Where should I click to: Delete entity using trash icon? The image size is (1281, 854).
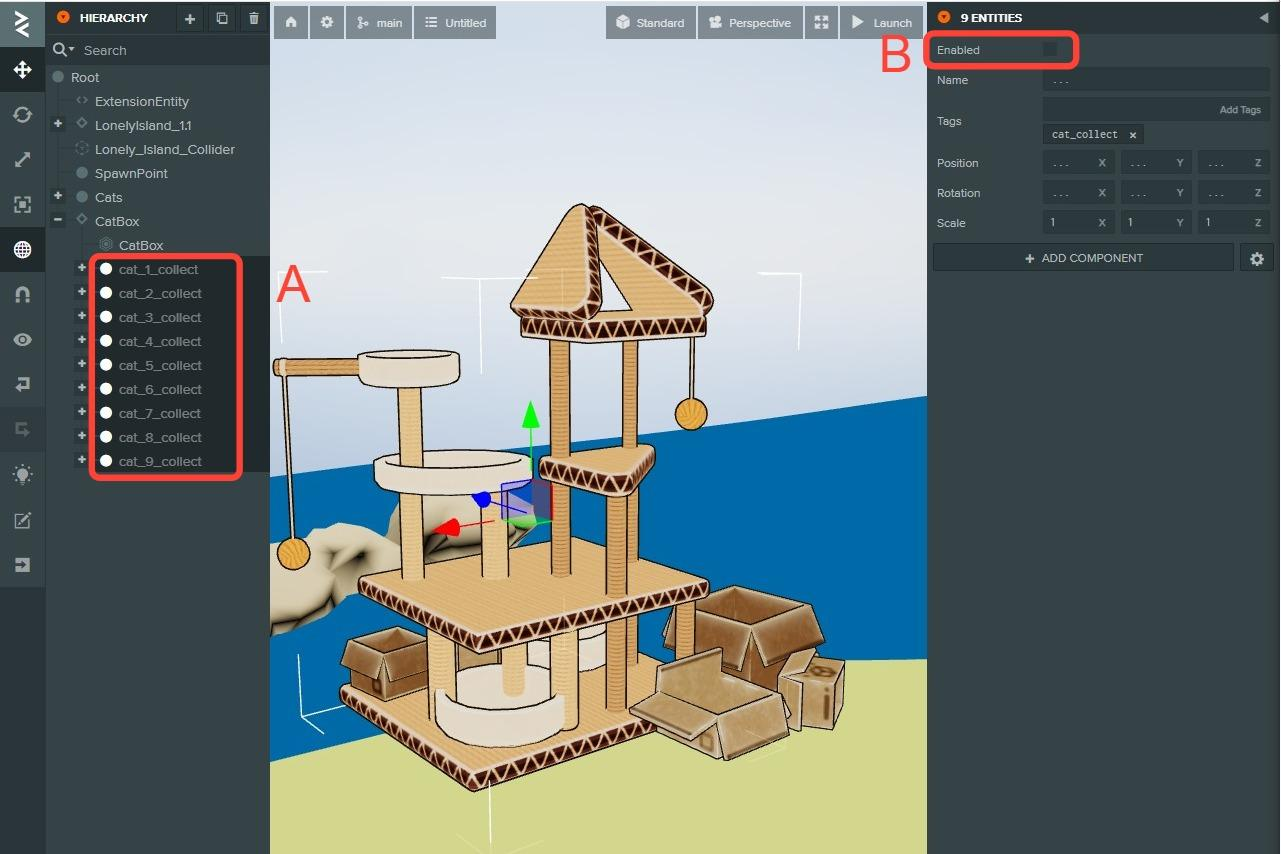254,18
